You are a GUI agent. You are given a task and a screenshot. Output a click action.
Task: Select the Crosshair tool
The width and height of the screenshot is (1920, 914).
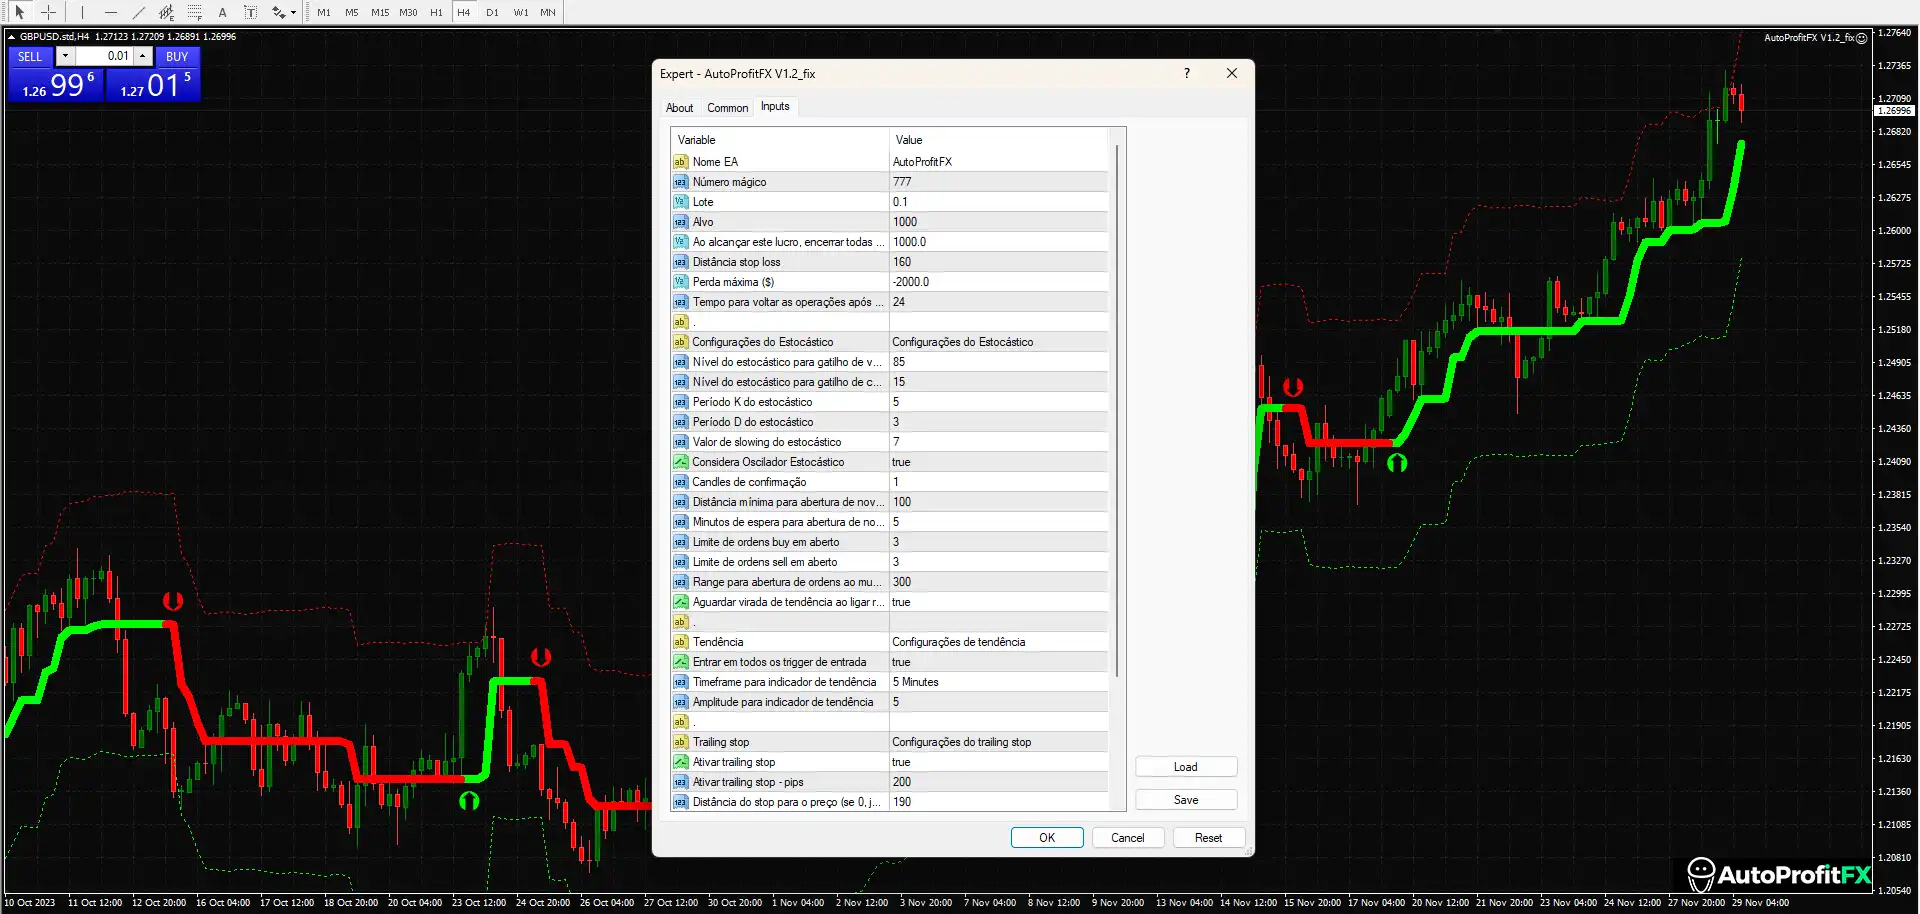click(48, 12)
